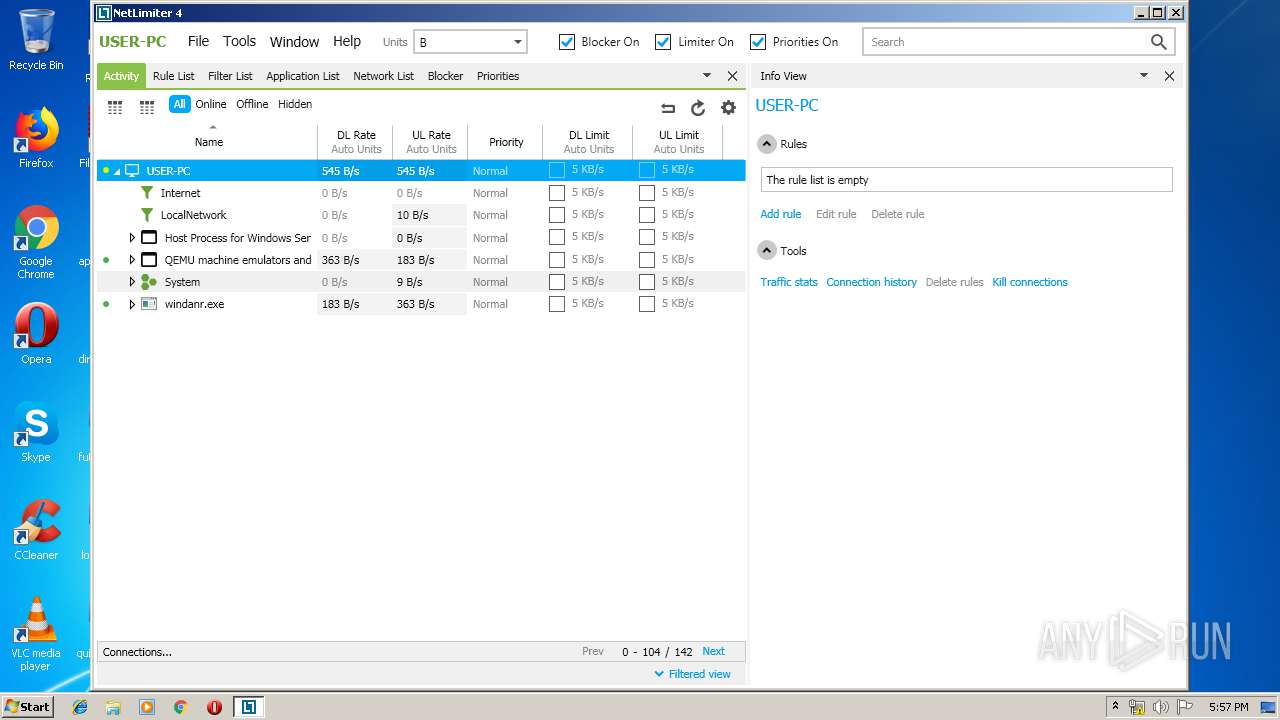Viewport: 1280px width, 720px height.
Task: Open Opera desktop shortcut
Action: coord(36,334)
